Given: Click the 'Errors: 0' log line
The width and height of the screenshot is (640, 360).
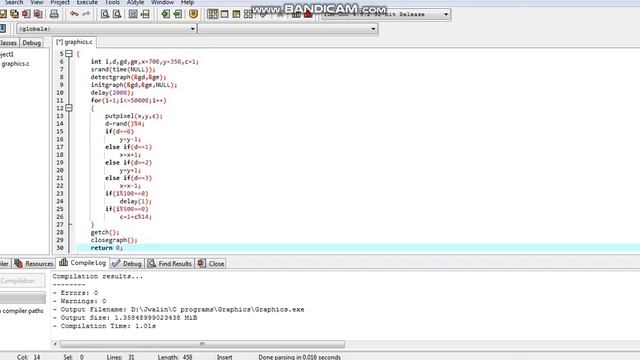Looking at the screenshot, I should 76,293.
